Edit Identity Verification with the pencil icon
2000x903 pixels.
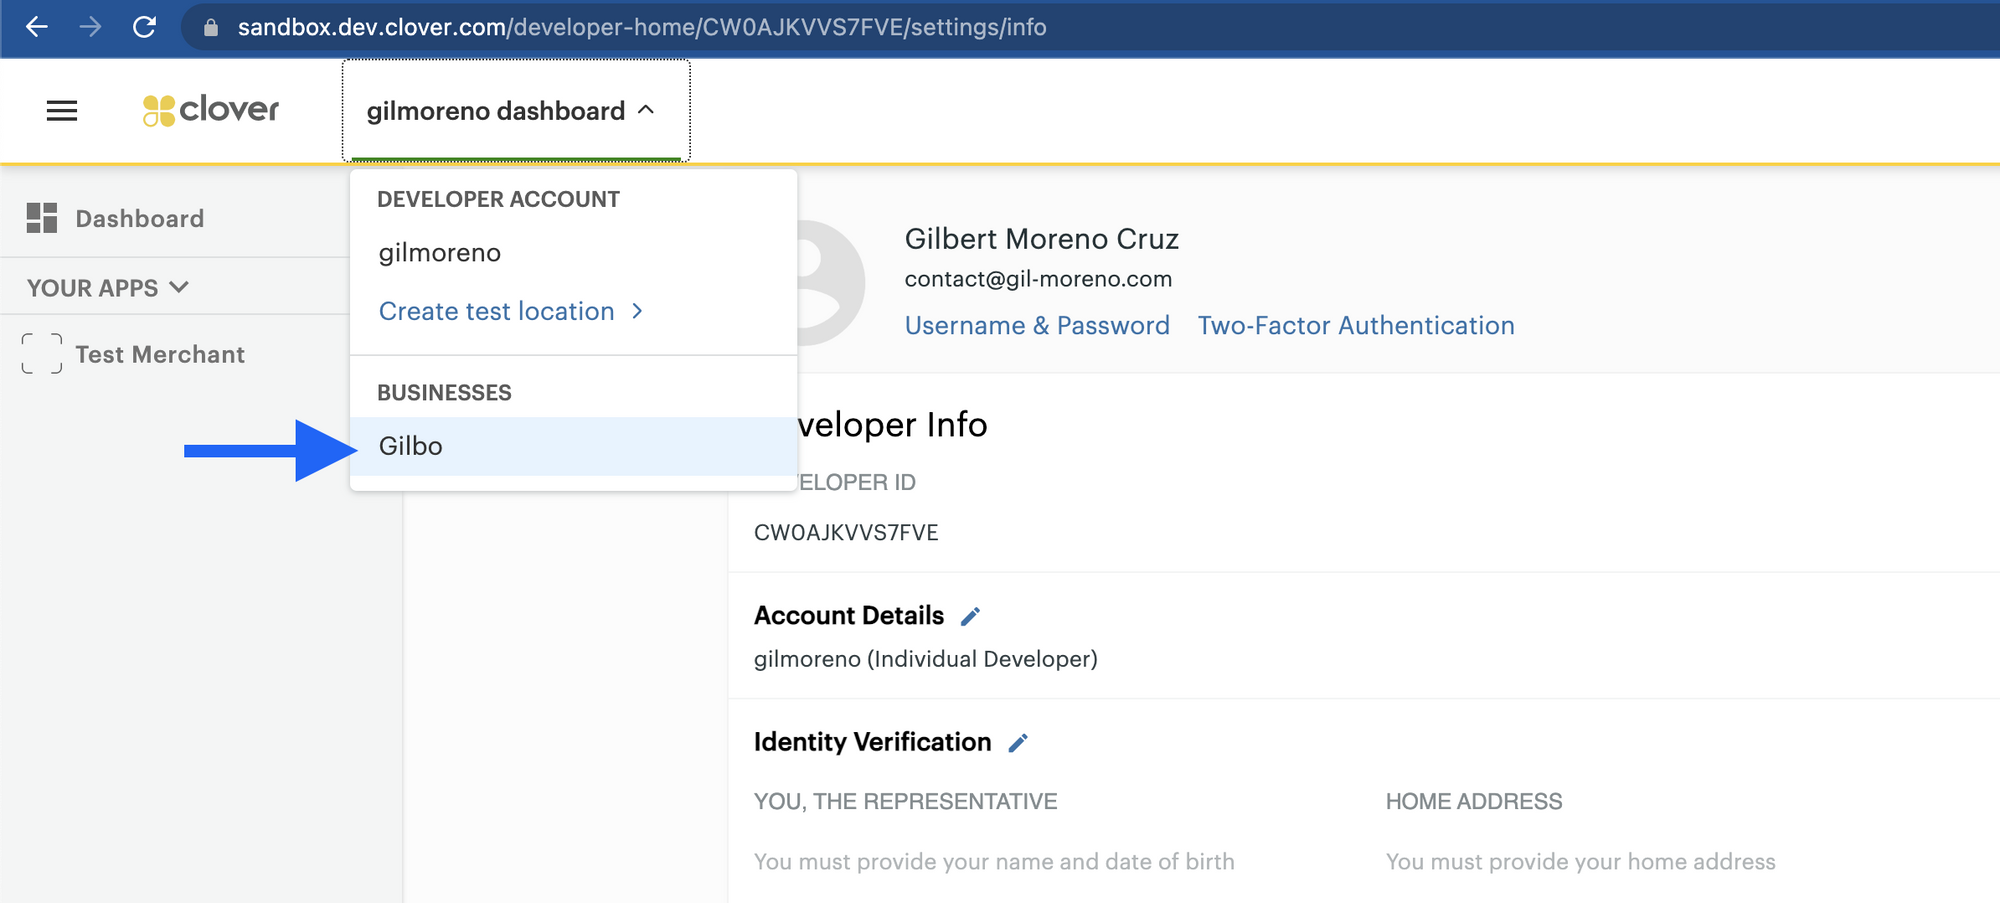(x=1018, y=743)
